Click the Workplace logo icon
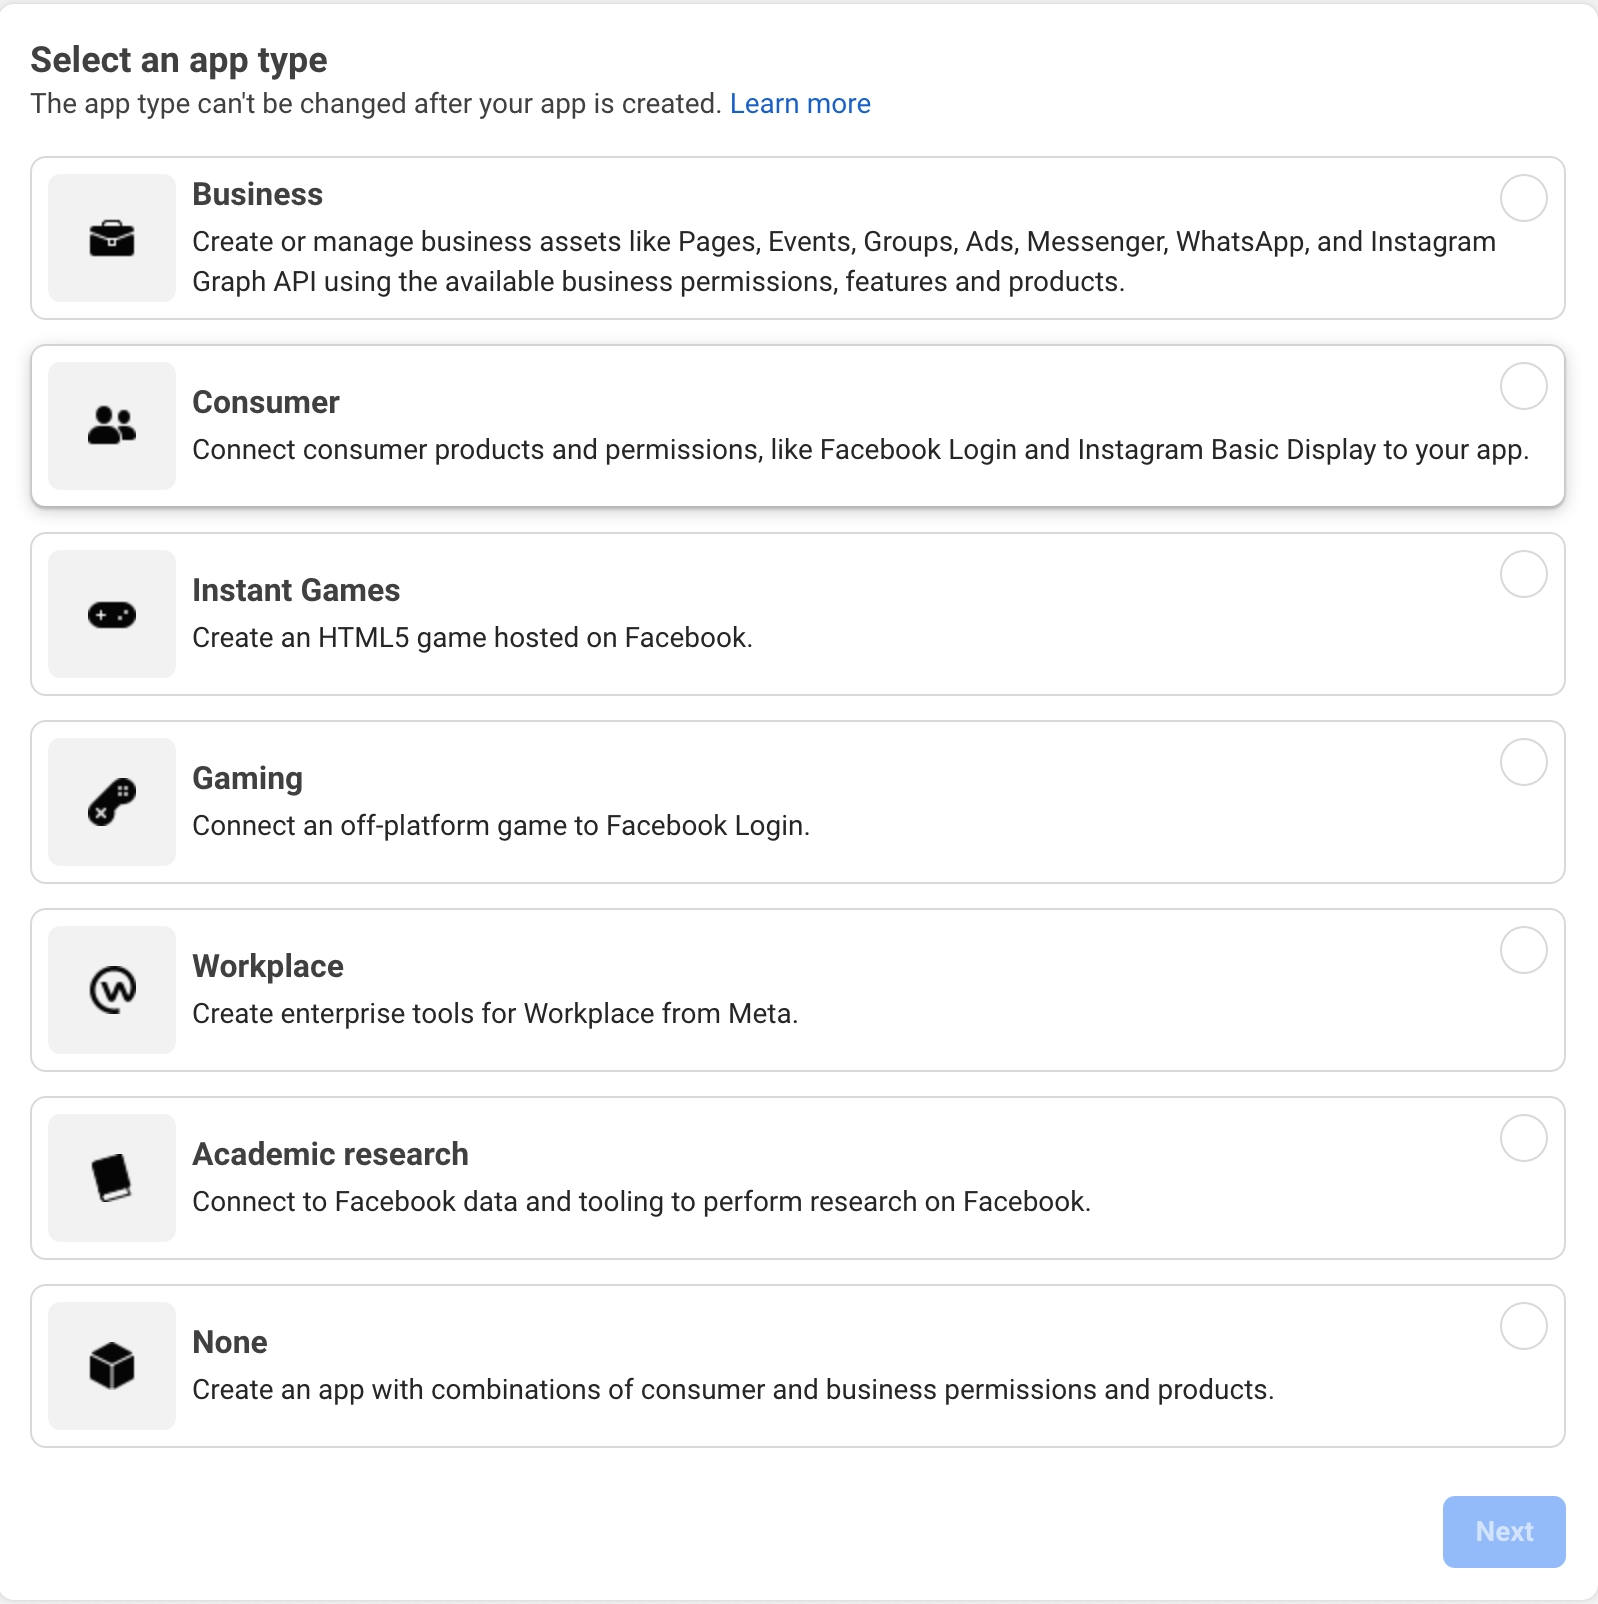Screen dimensions: 1598x1604 tap(112, 990)
